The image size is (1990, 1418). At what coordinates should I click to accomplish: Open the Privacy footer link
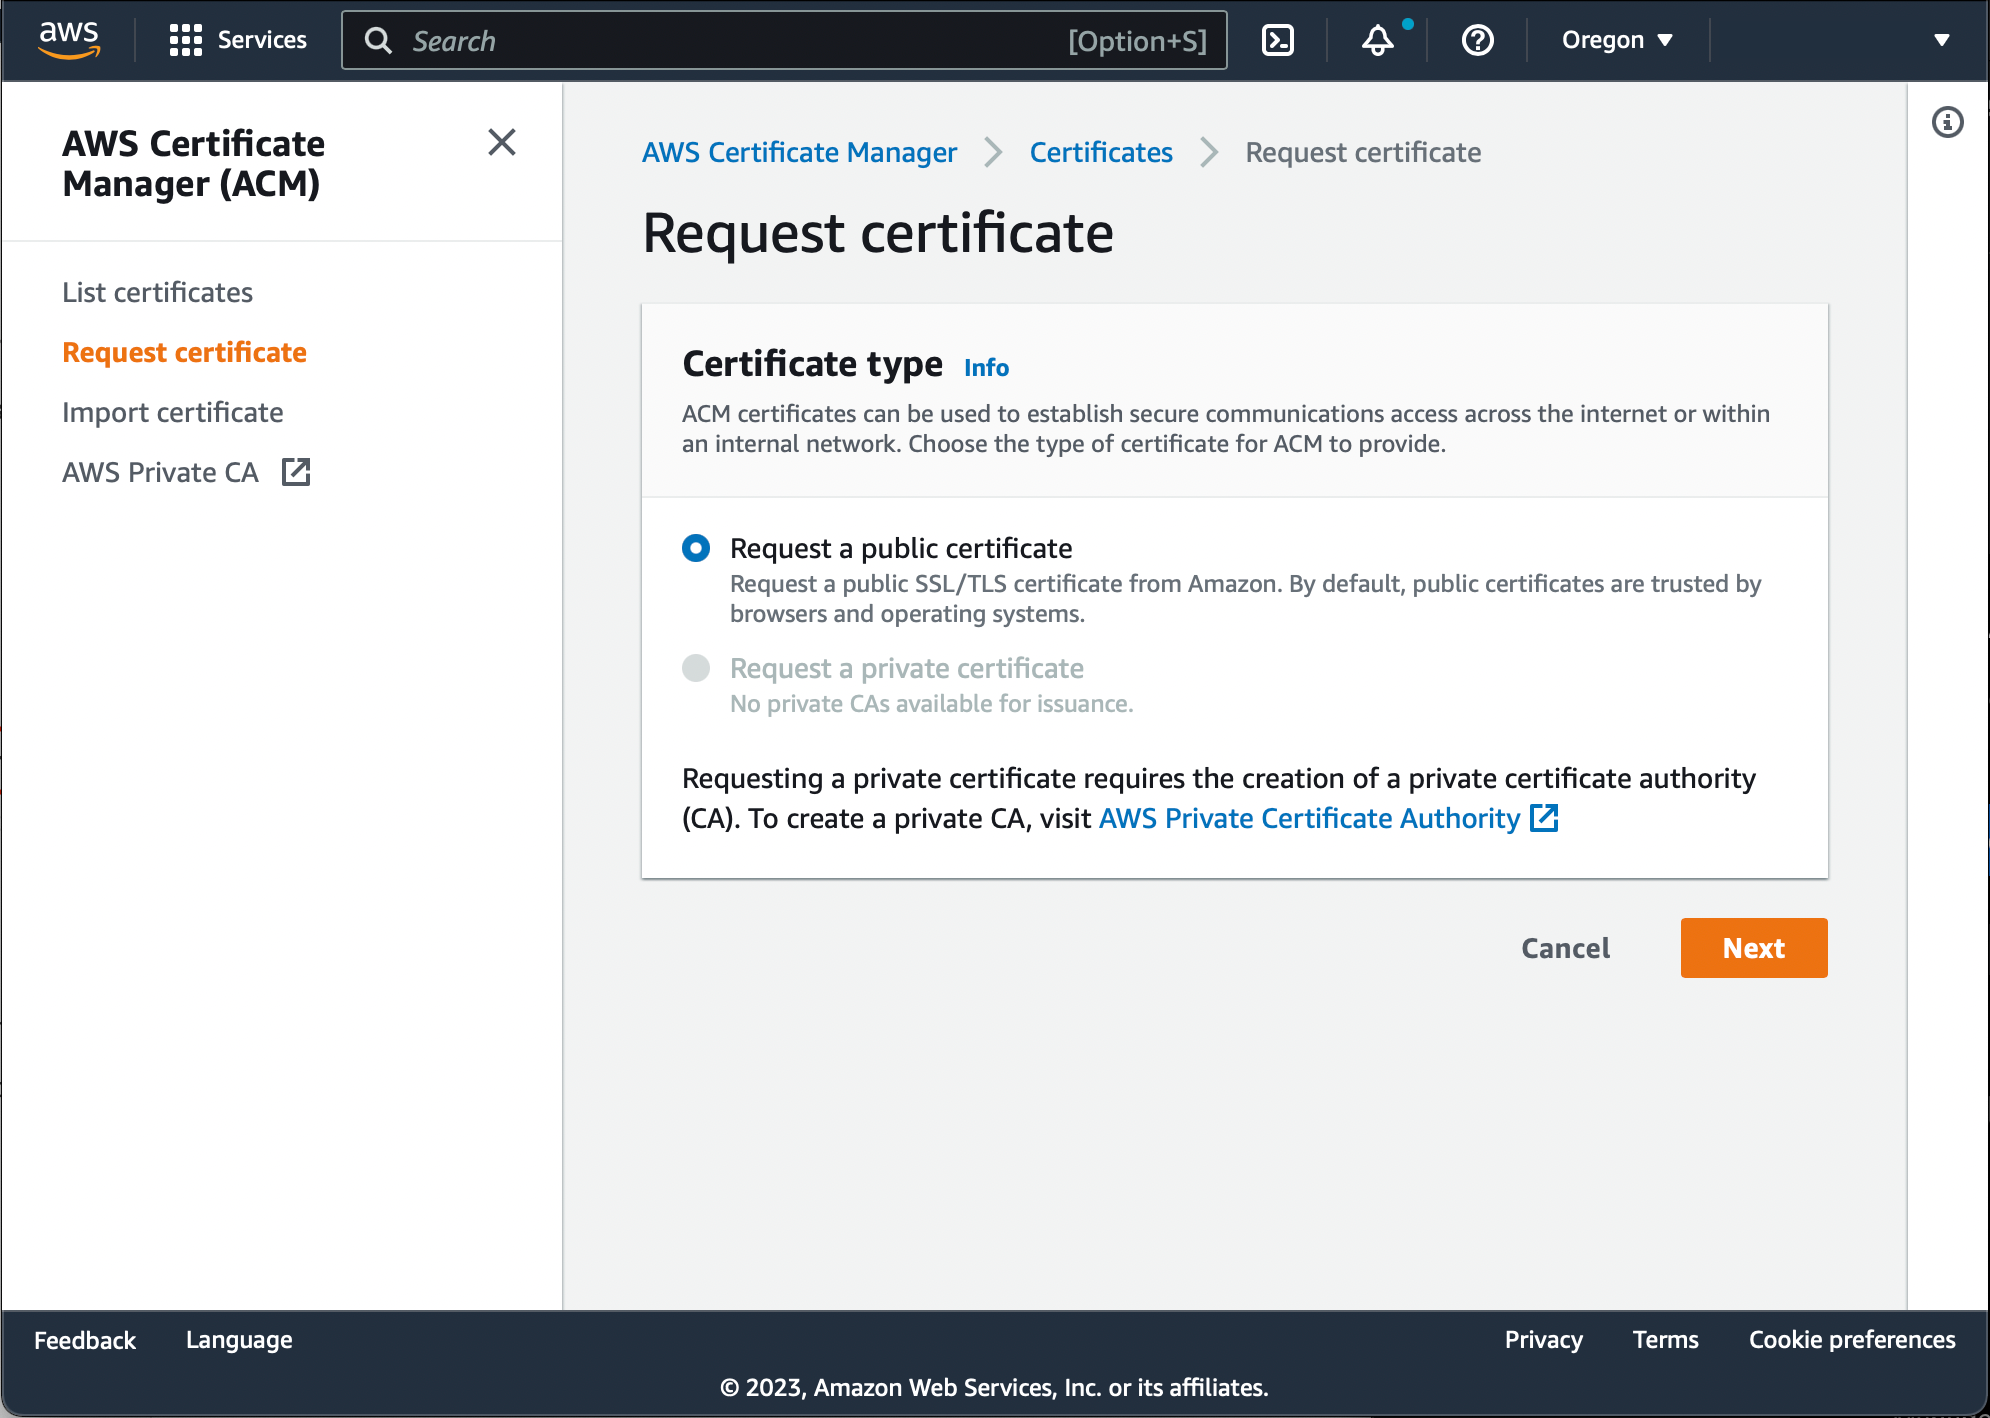point(1543,1340)
